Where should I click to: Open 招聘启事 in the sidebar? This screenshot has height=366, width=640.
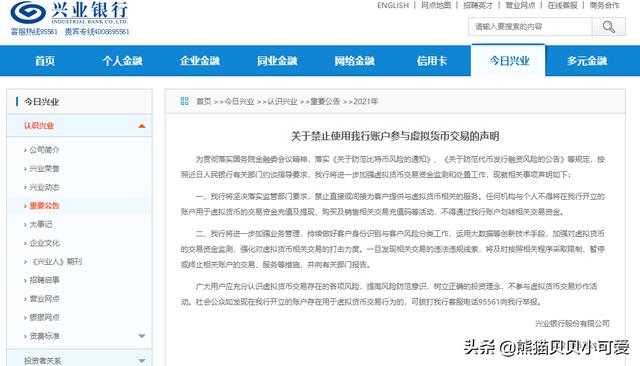pos(44,280)
